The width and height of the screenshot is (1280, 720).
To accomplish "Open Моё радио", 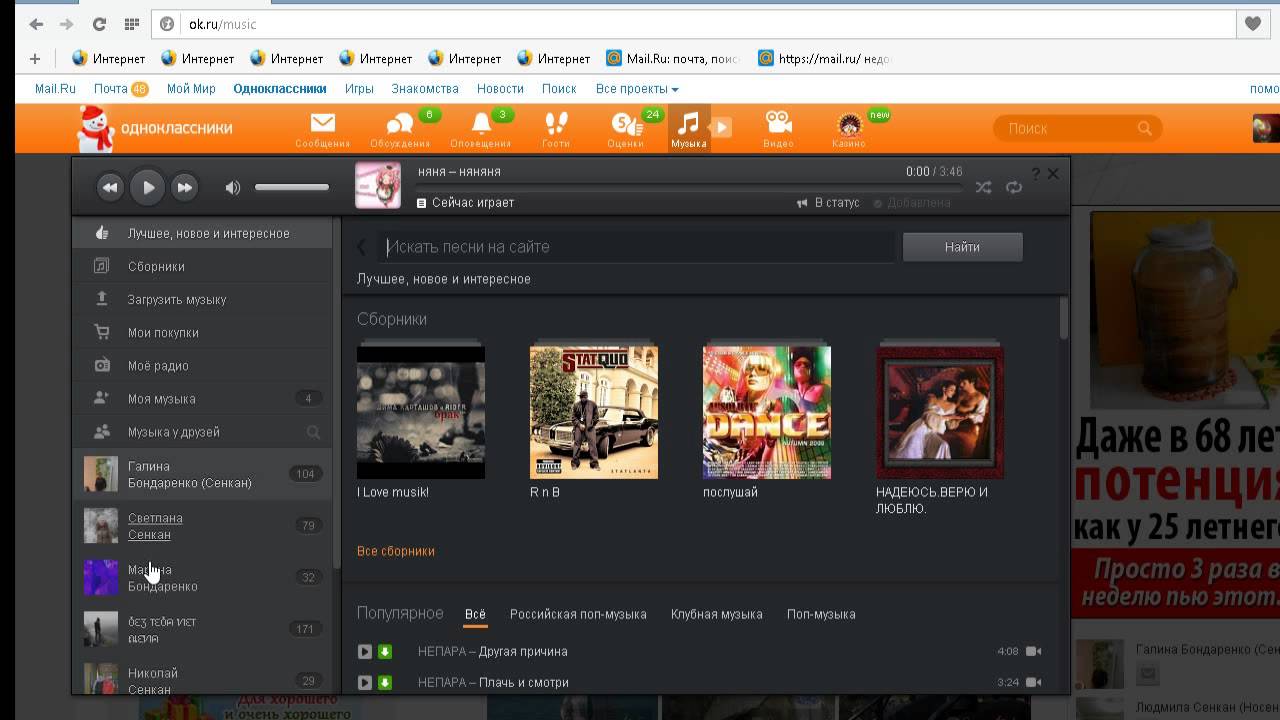I will pos(202,365).
